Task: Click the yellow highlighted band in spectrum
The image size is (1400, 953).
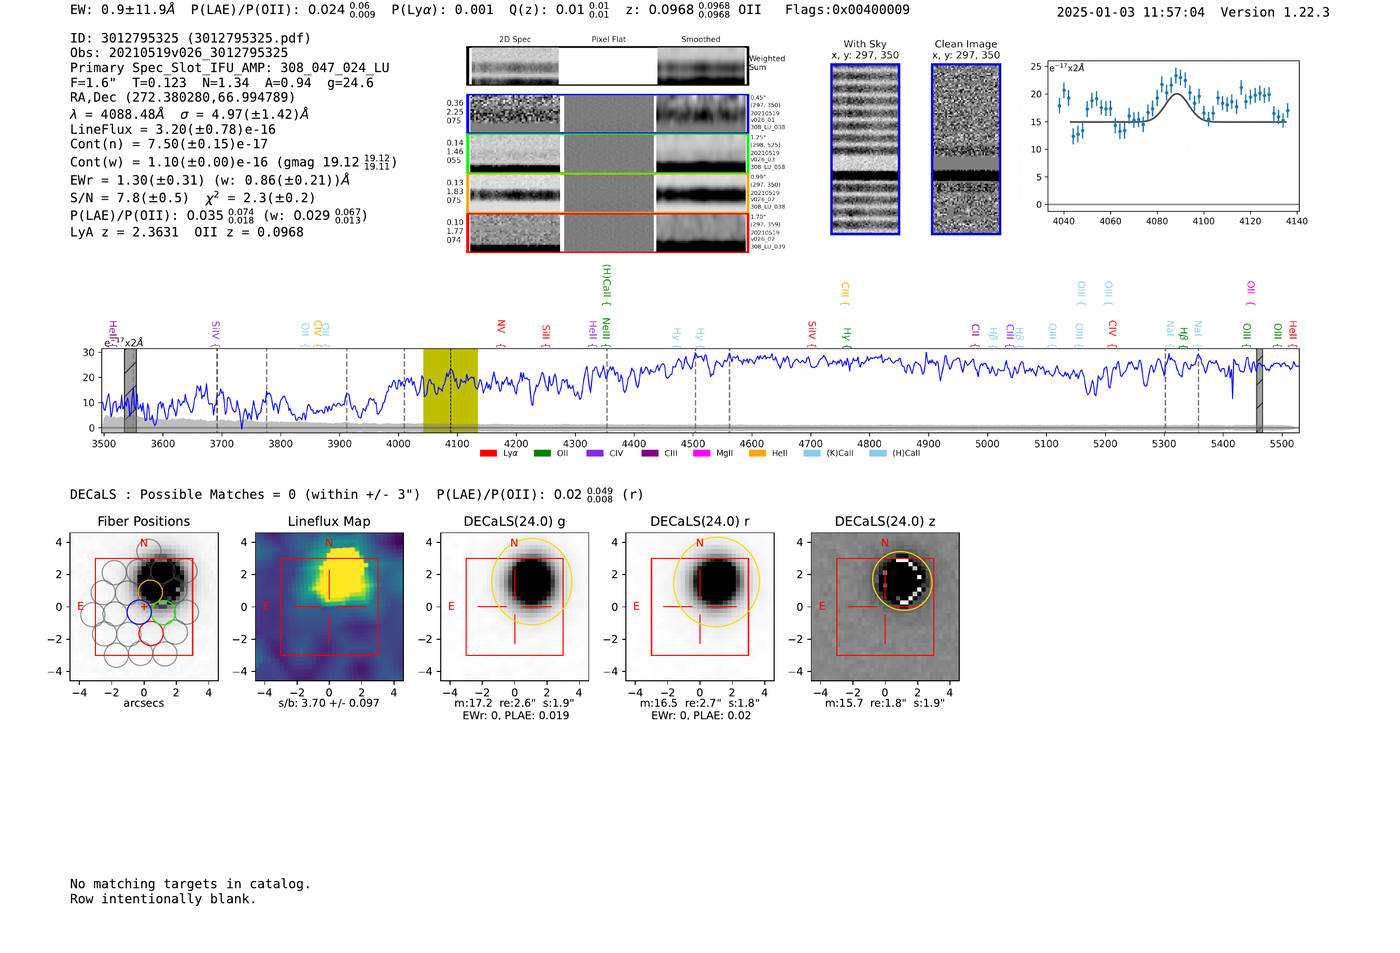Action: point(450,390)
